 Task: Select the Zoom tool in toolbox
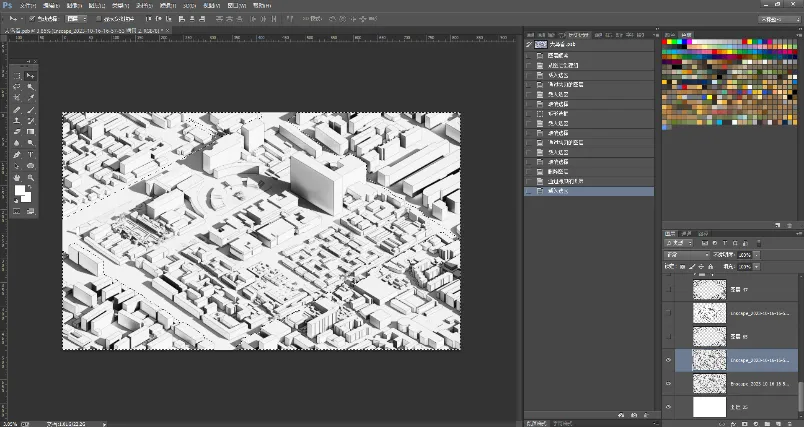coord(31,178)
